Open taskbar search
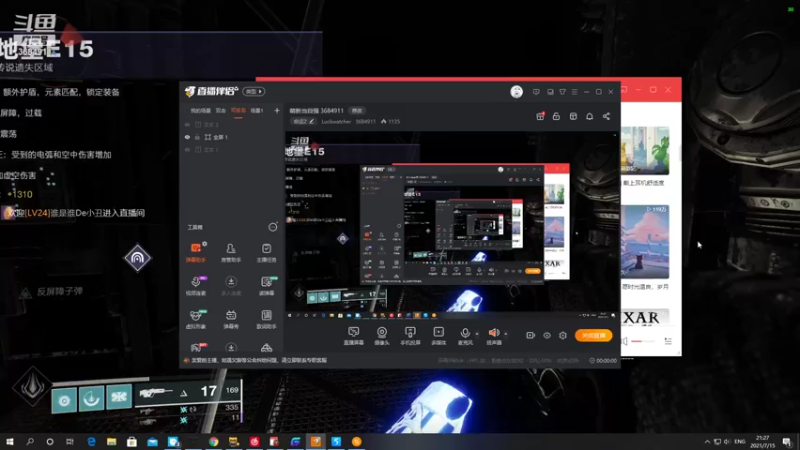 click(x=30, y=442)
